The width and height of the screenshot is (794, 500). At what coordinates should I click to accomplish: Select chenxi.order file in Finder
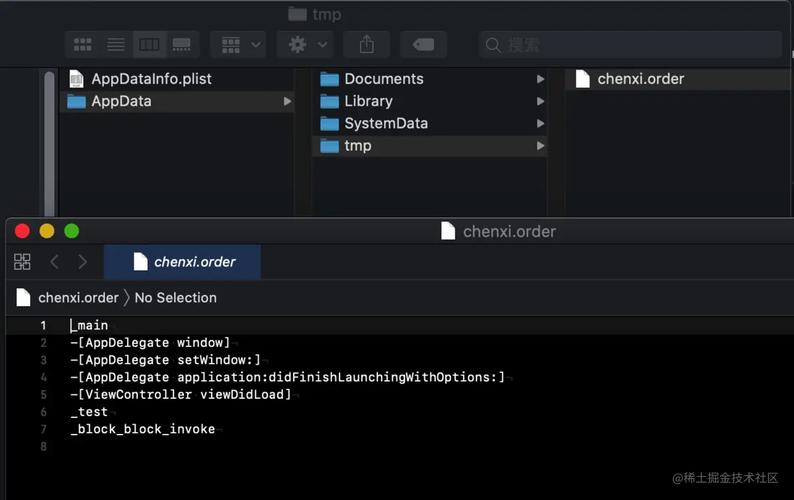pos(679,79)
